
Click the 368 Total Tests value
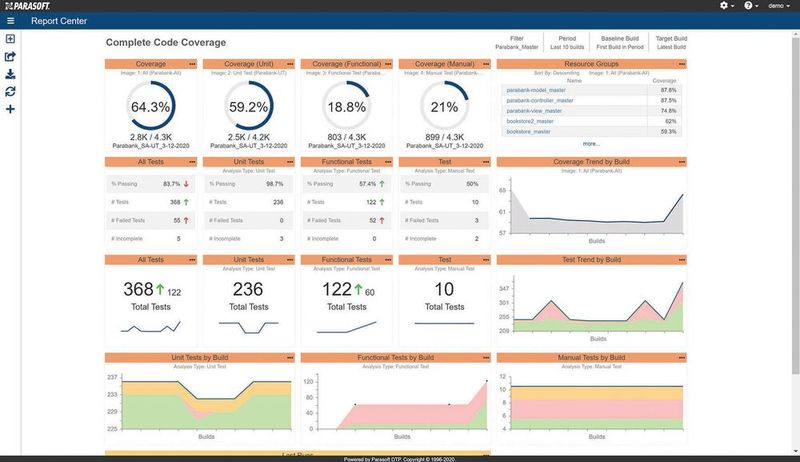138,289
